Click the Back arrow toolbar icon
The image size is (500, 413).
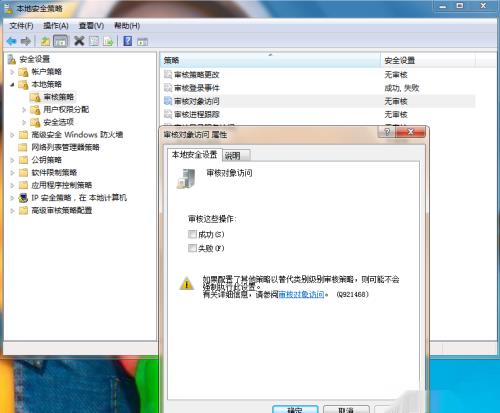(12, 41)
